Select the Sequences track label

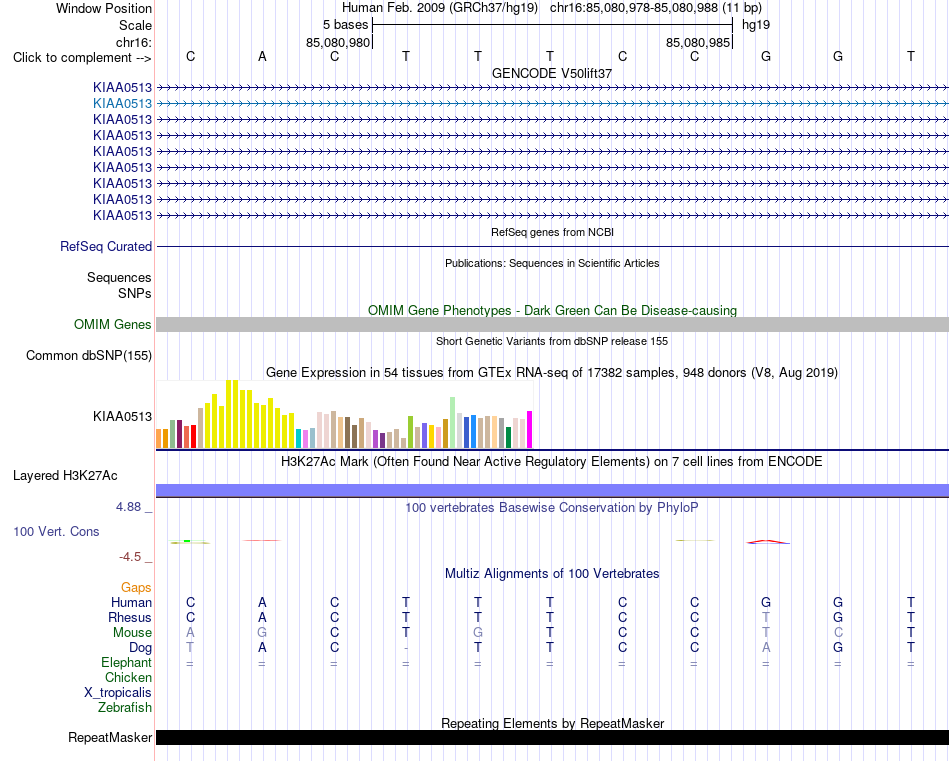point(119,277)
